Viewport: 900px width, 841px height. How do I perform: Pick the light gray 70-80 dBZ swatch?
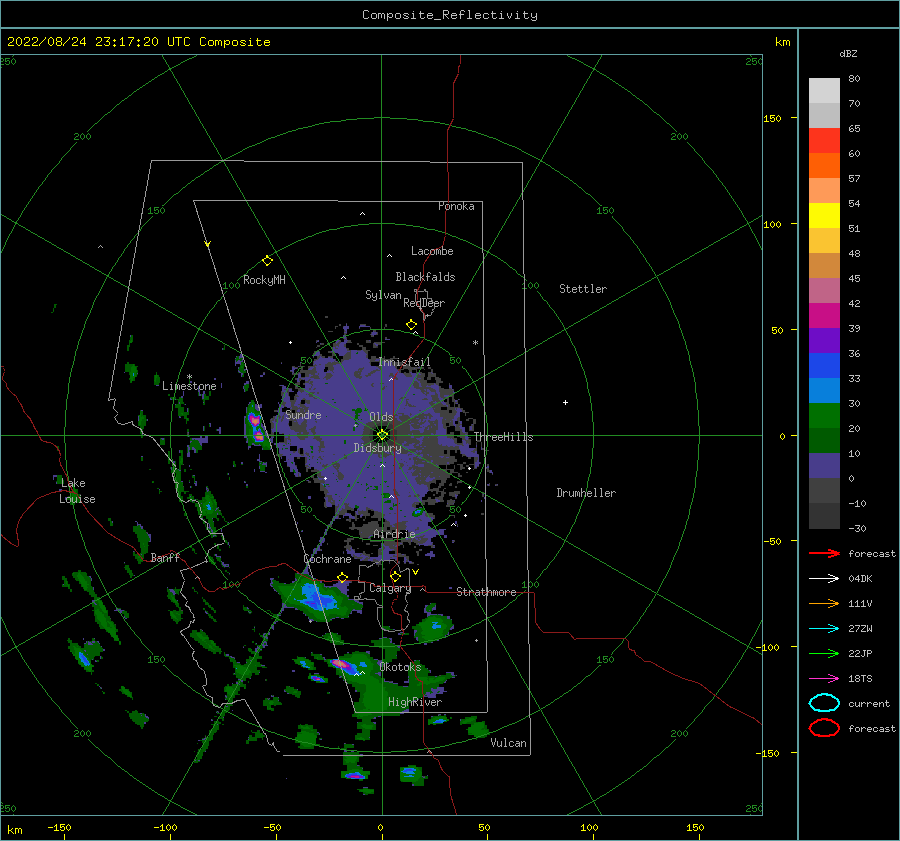824,91
